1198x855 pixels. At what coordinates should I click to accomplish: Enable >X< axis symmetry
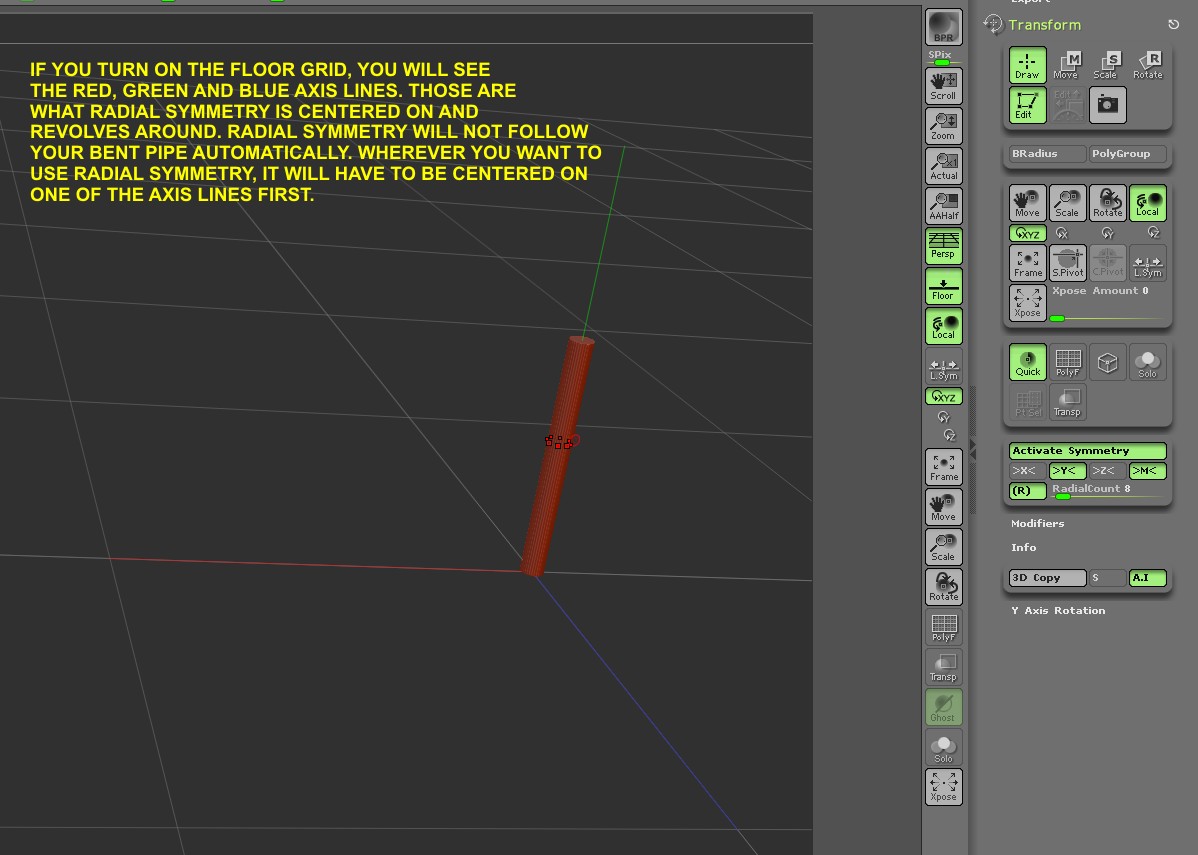[x=1027, y=471]
